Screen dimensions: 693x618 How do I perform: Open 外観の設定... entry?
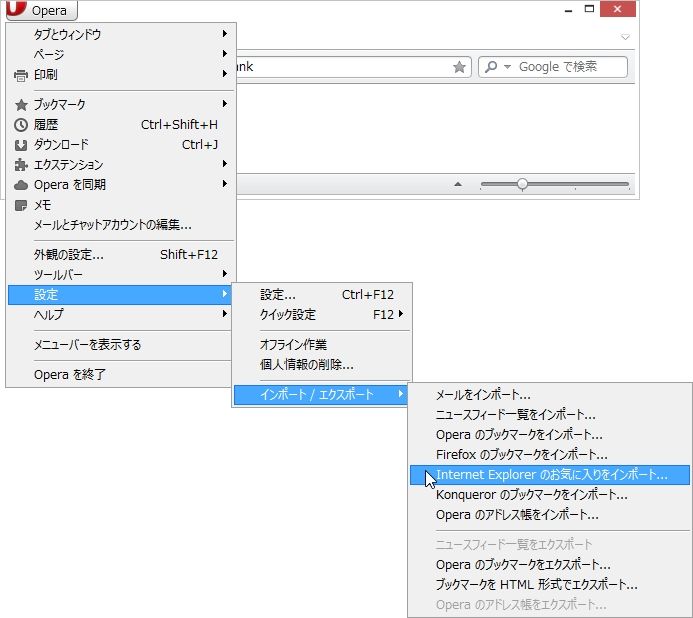coord(122,255)
